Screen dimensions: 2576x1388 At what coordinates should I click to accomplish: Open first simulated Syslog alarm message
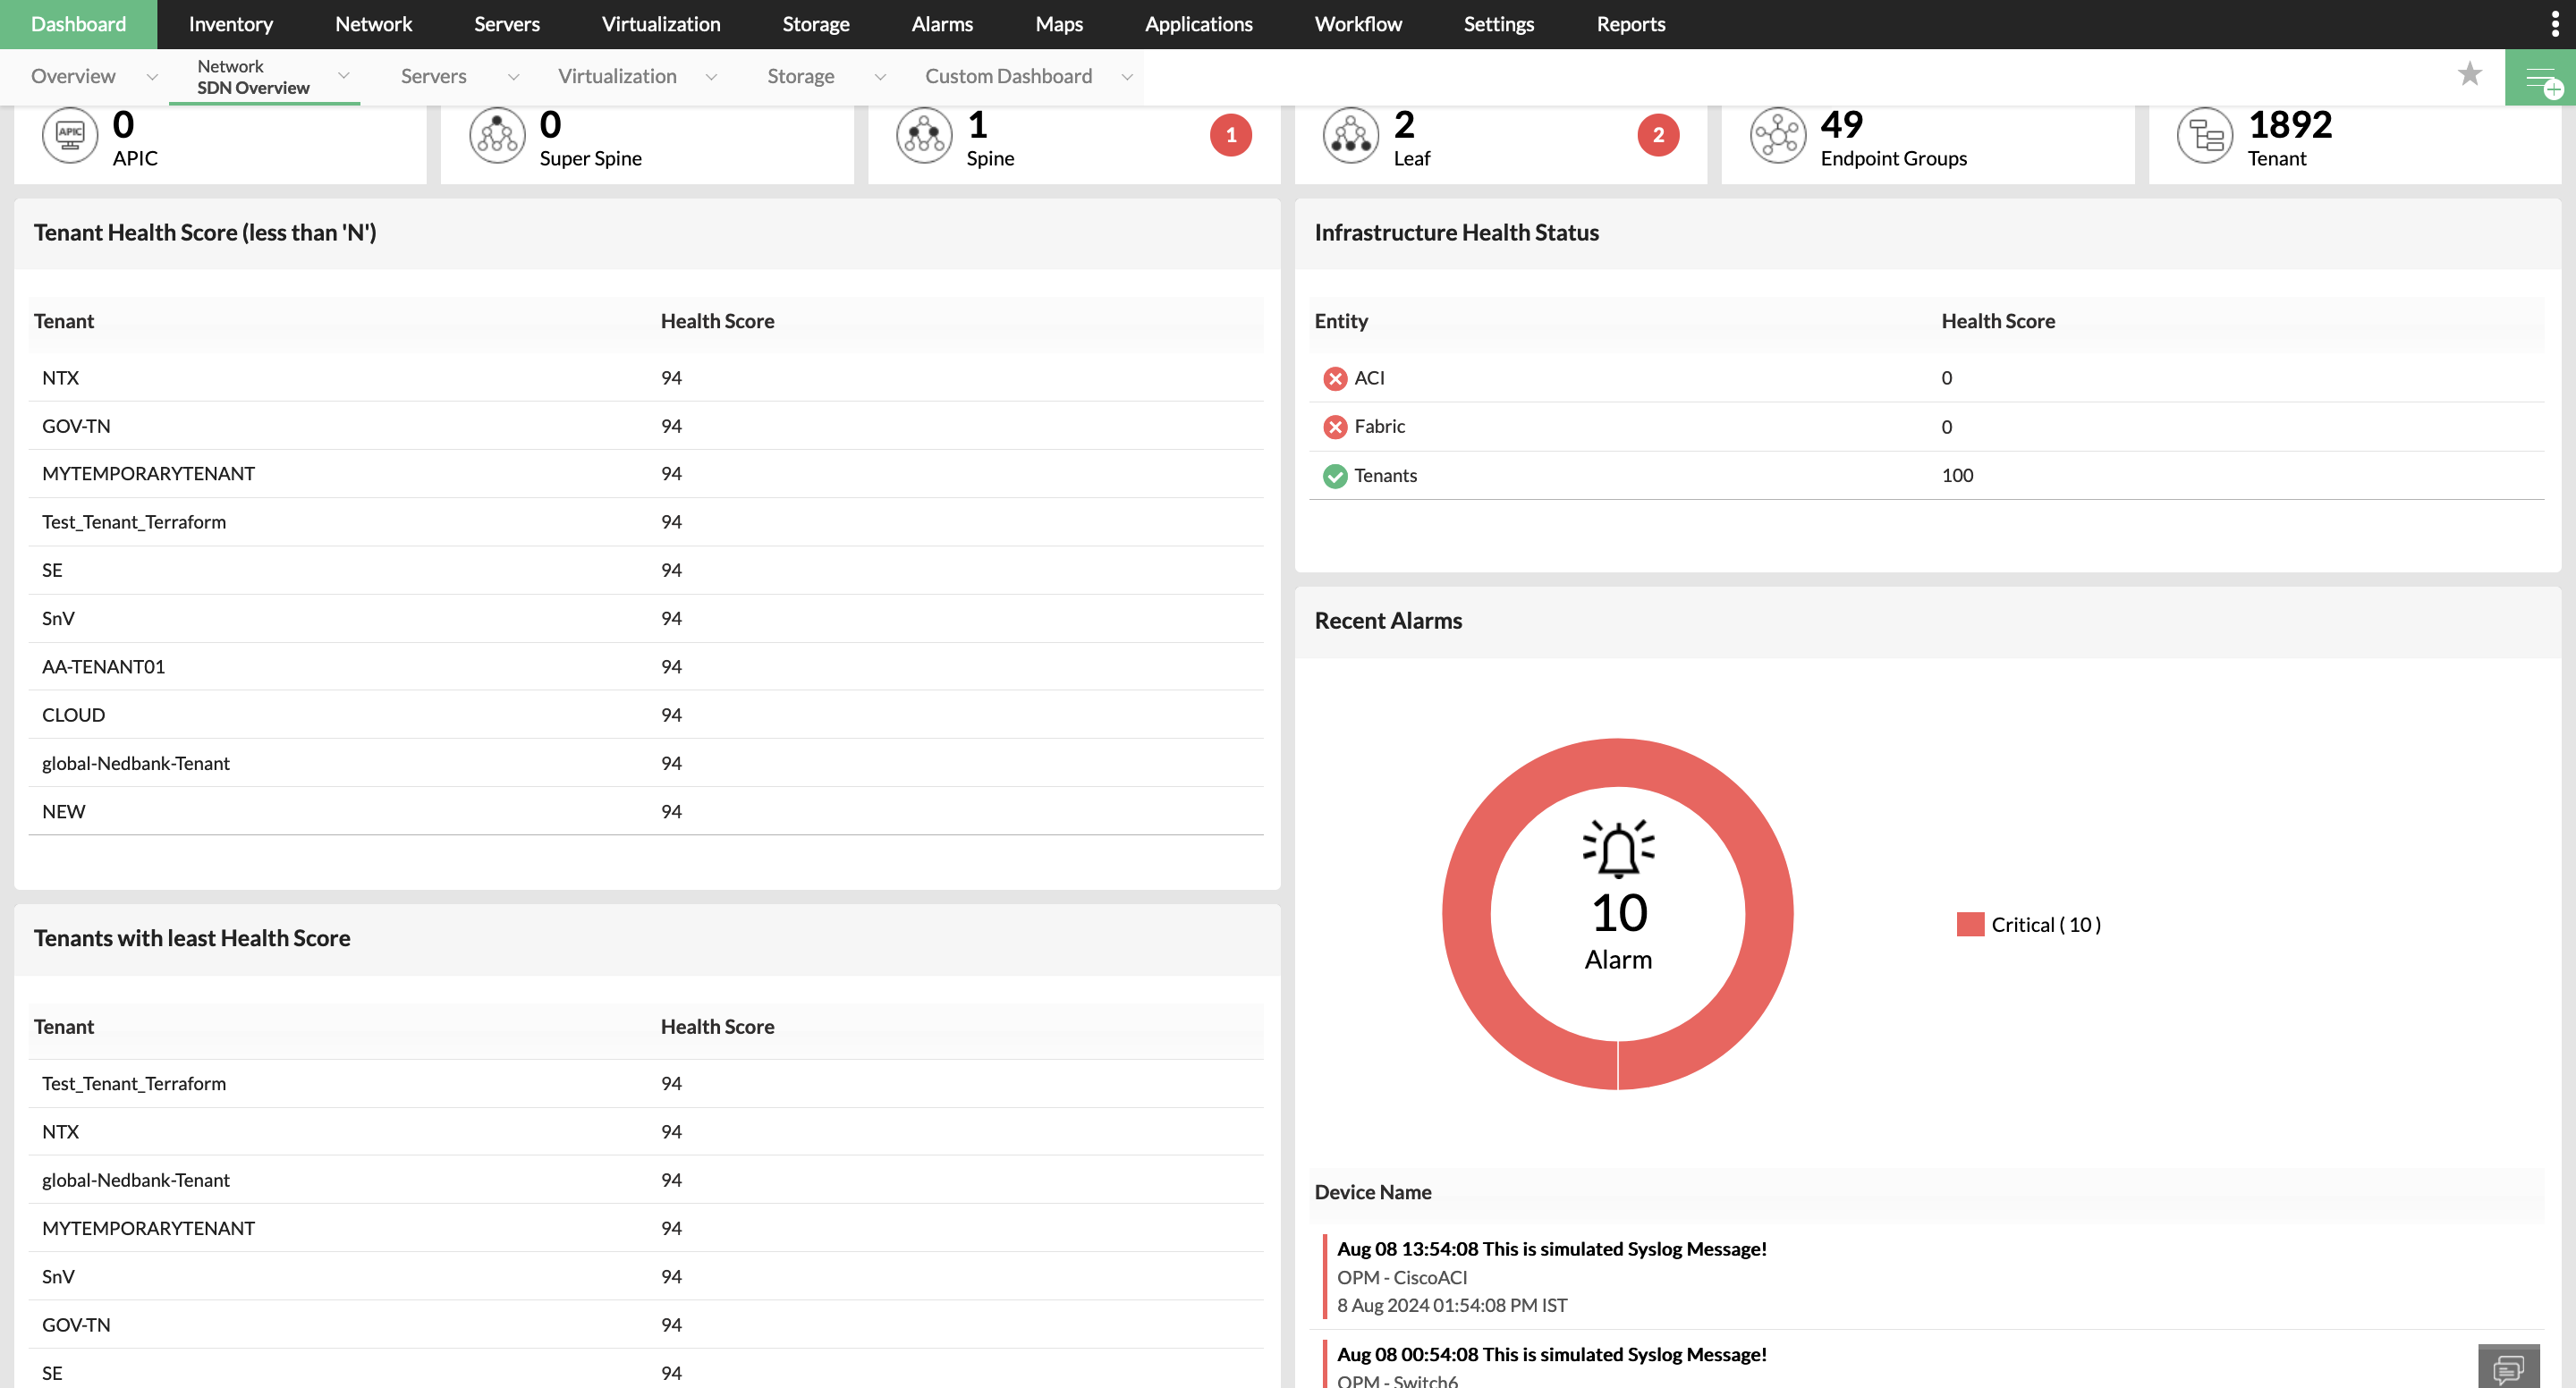coord(1551,1249)
